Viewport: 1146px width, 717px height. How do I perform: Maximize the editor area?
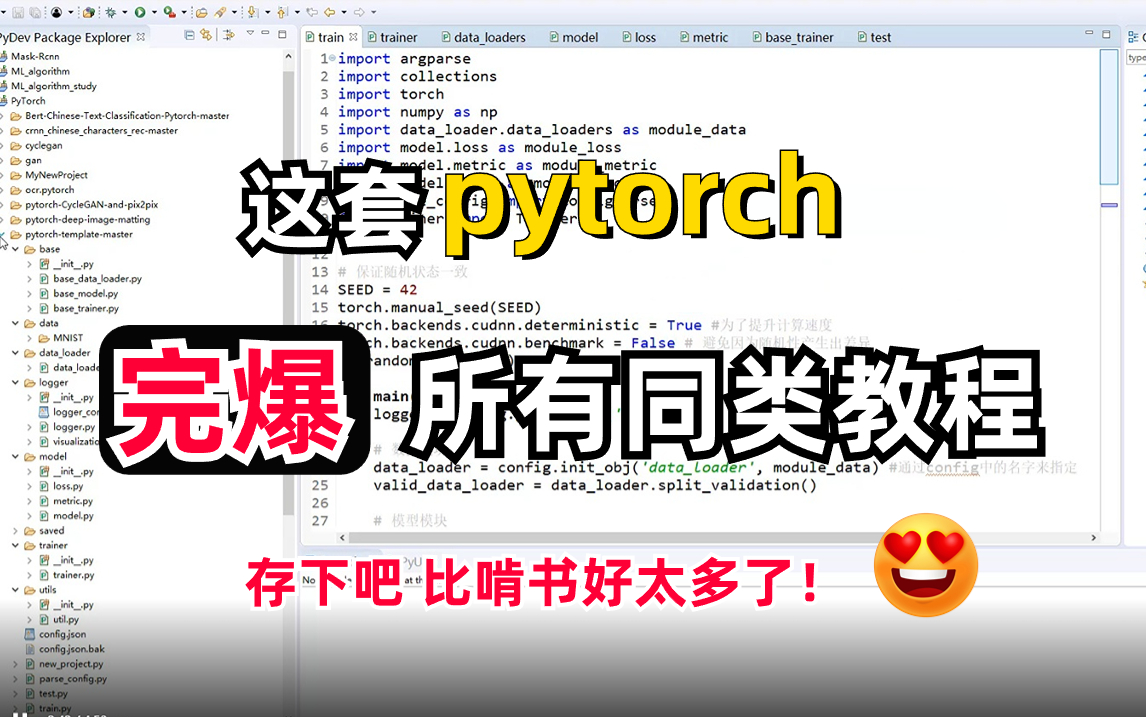click(x=1107, y=34)
